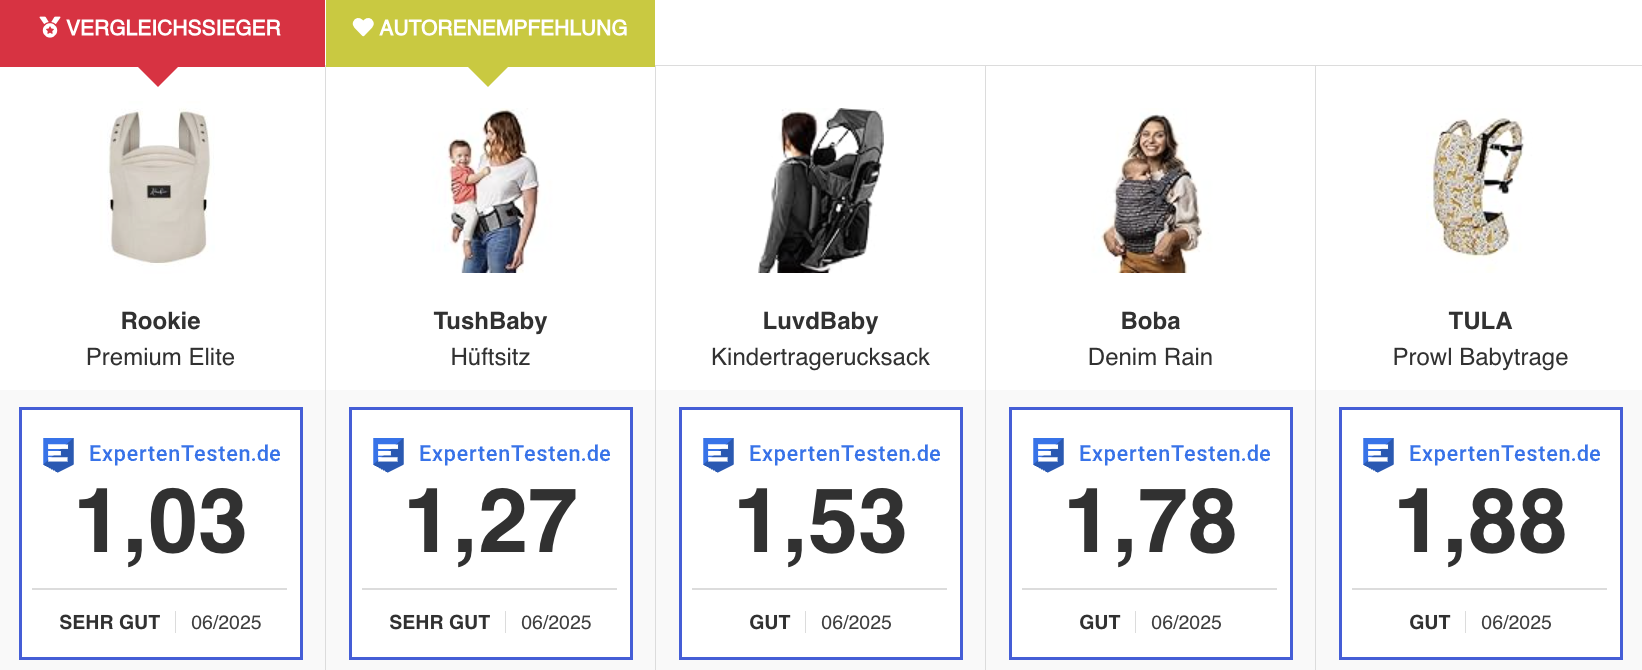Click the 1,03 rating score badge
1642x670 pixels.
pyautogui.click(x=161, y=533)
